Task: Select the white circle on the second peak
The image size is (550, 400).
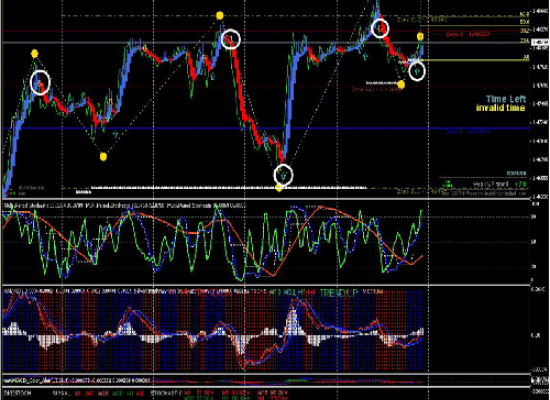Action: 230,39
